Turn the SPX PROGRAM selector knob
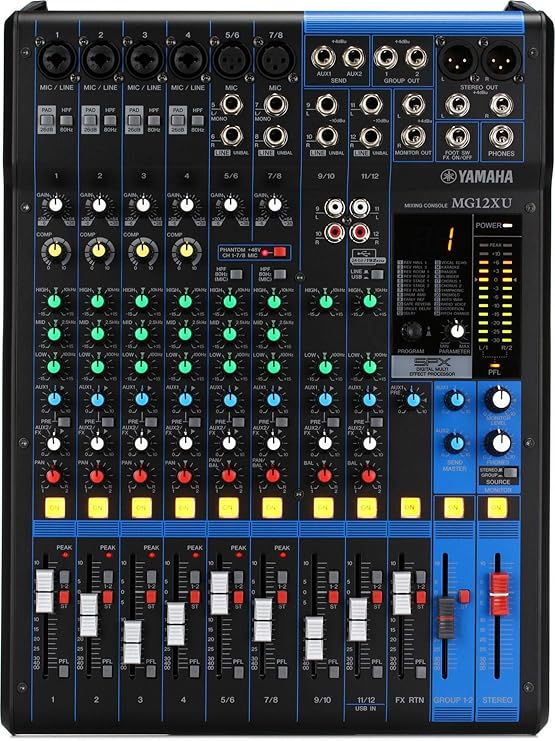Screen dimensions: 555x741 412,331
